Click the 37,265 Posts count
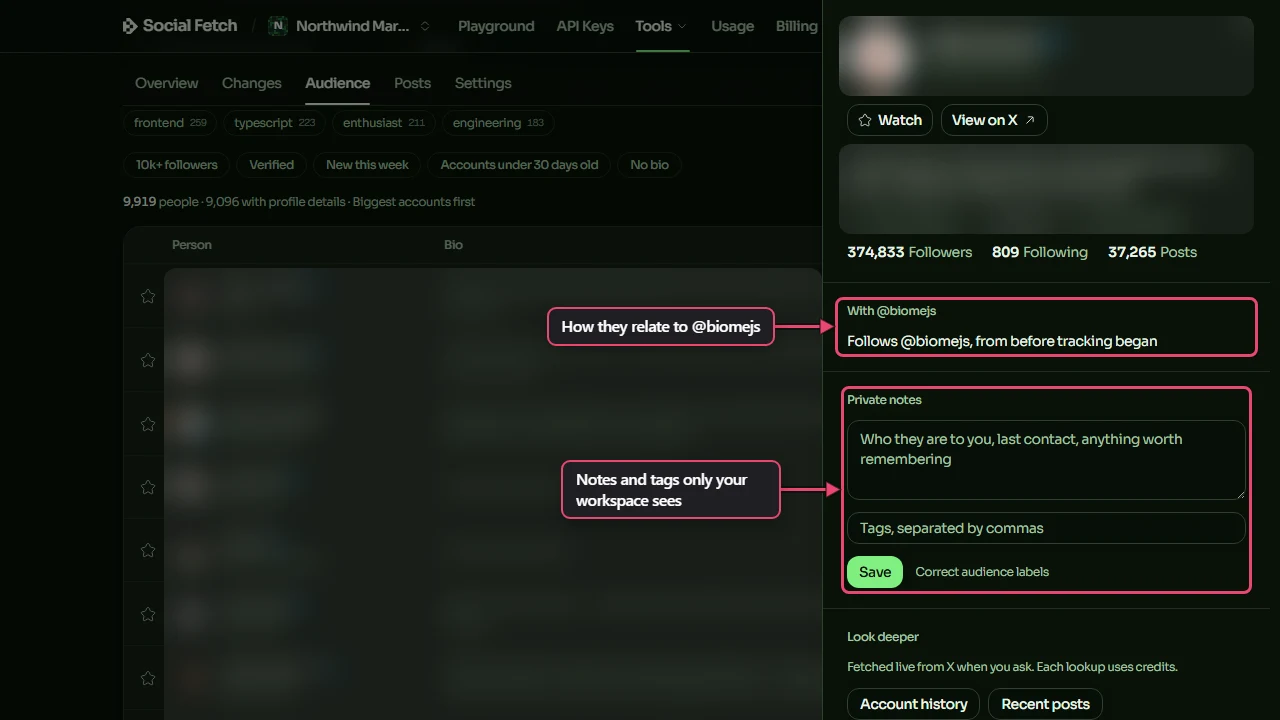Image resolution: width=1280 pixels, height=720 pixels. pos(1152,252)
